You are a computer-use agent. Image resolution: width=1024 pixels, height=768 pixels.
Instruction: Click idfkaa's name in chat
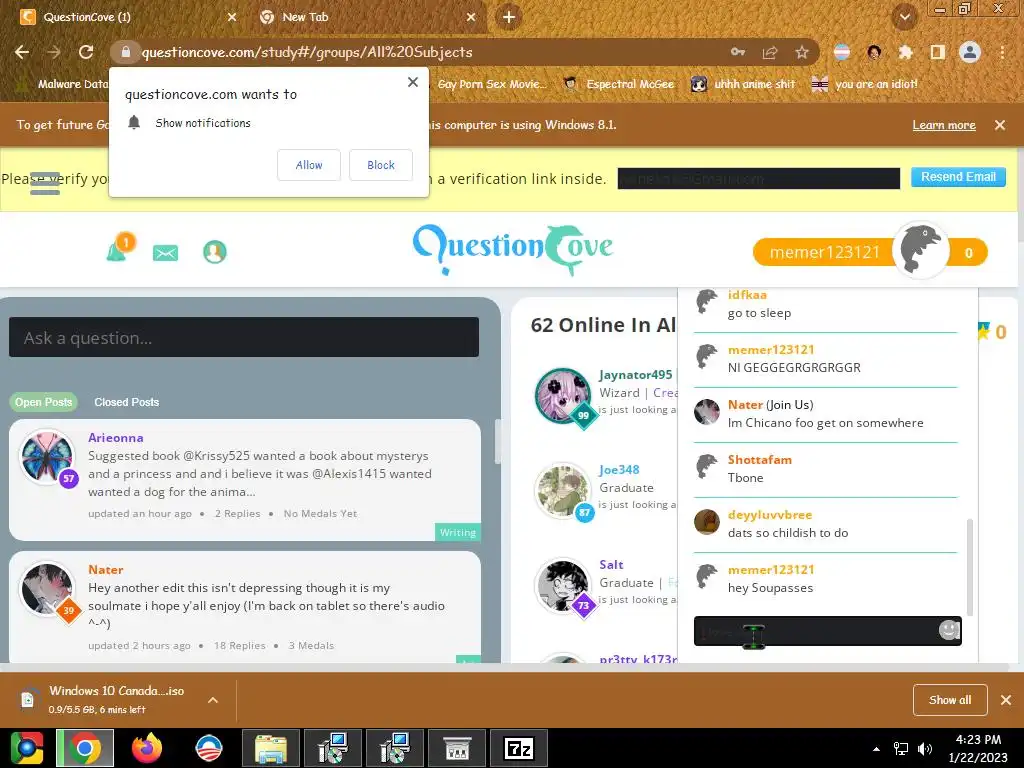pyautogui.click(x=747, y=295)
